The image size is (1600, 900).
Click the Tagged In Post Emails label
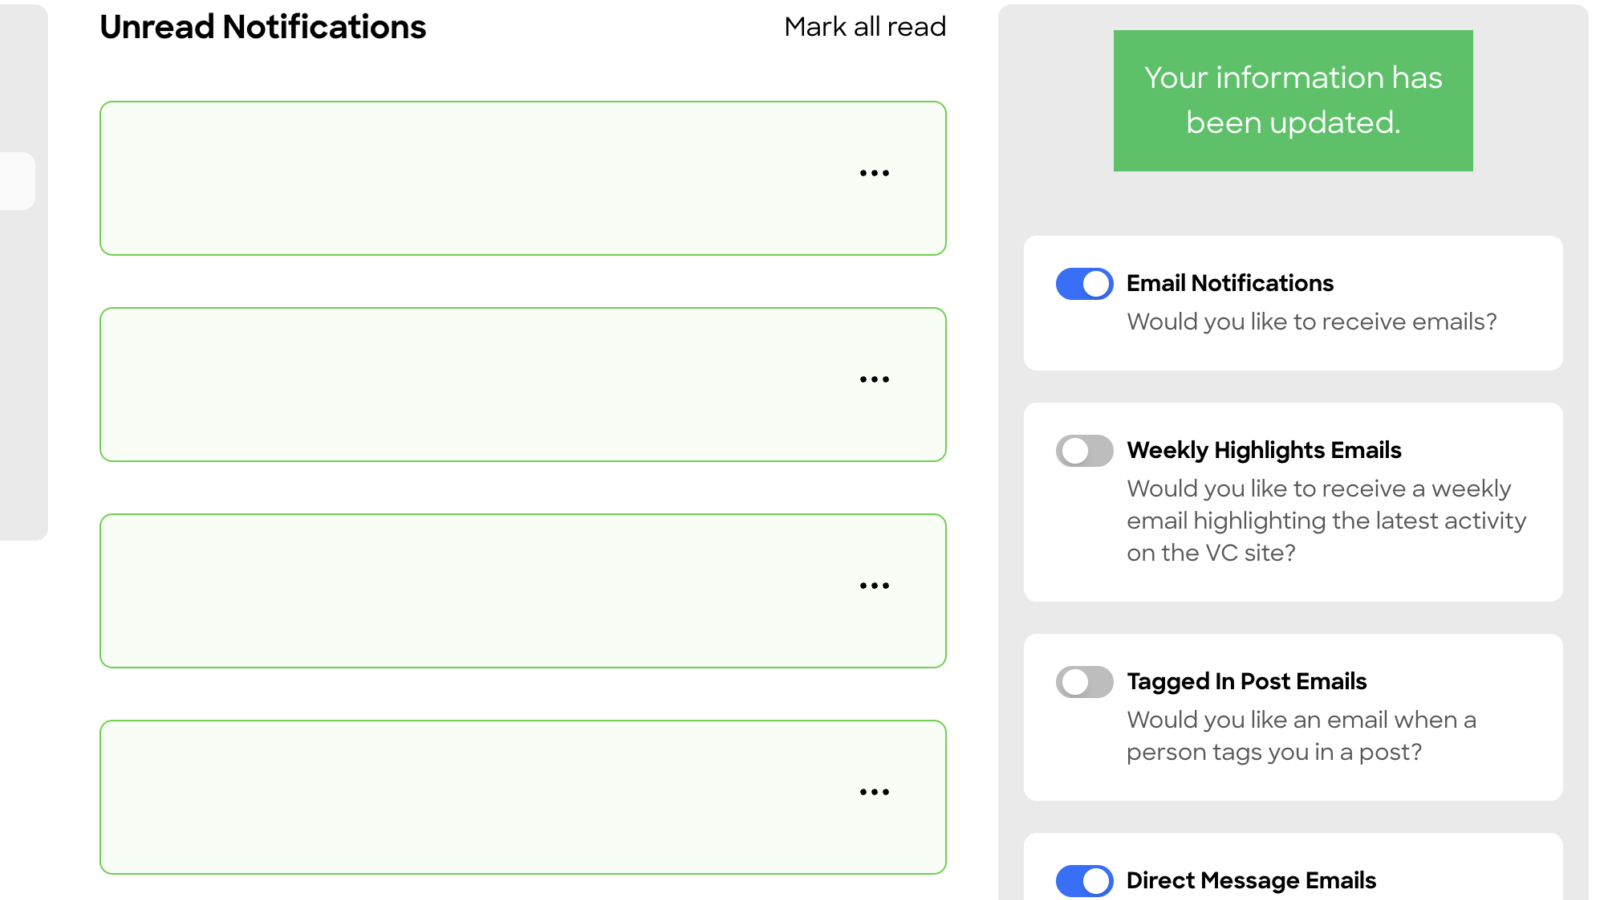[1246, 682]
